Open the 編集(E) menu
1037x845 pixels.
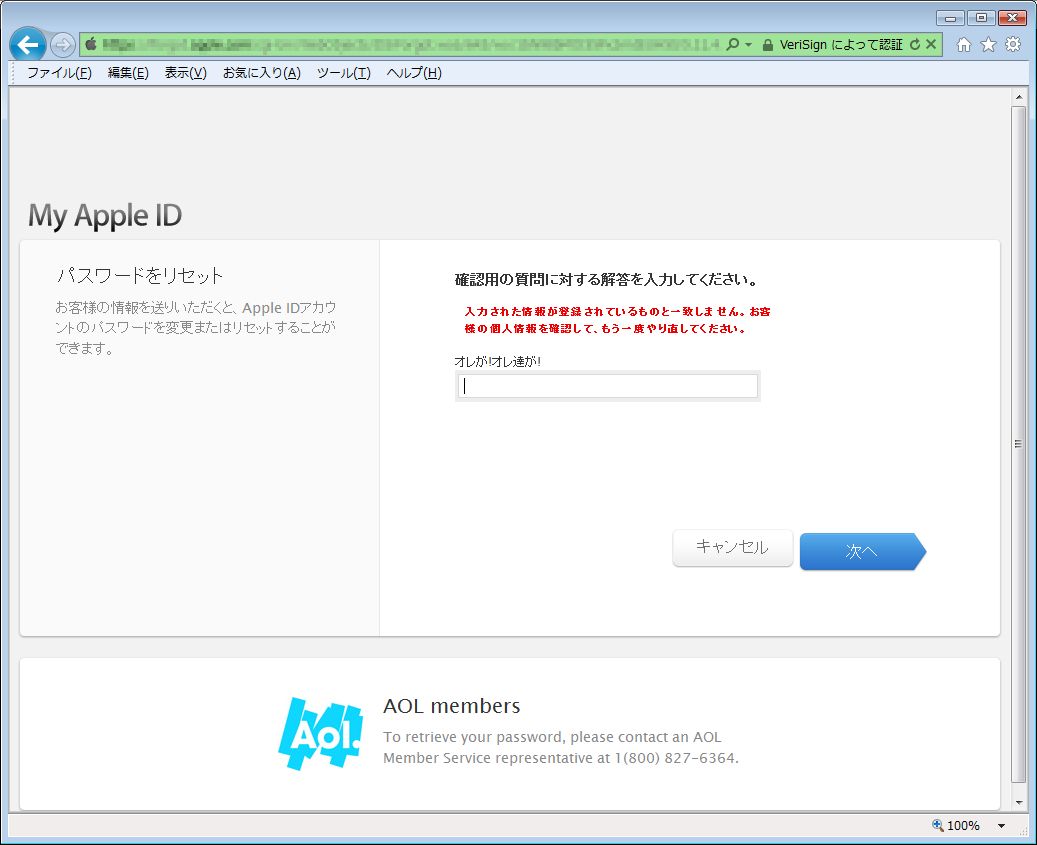pyautogui.click(x=128, y=73)
